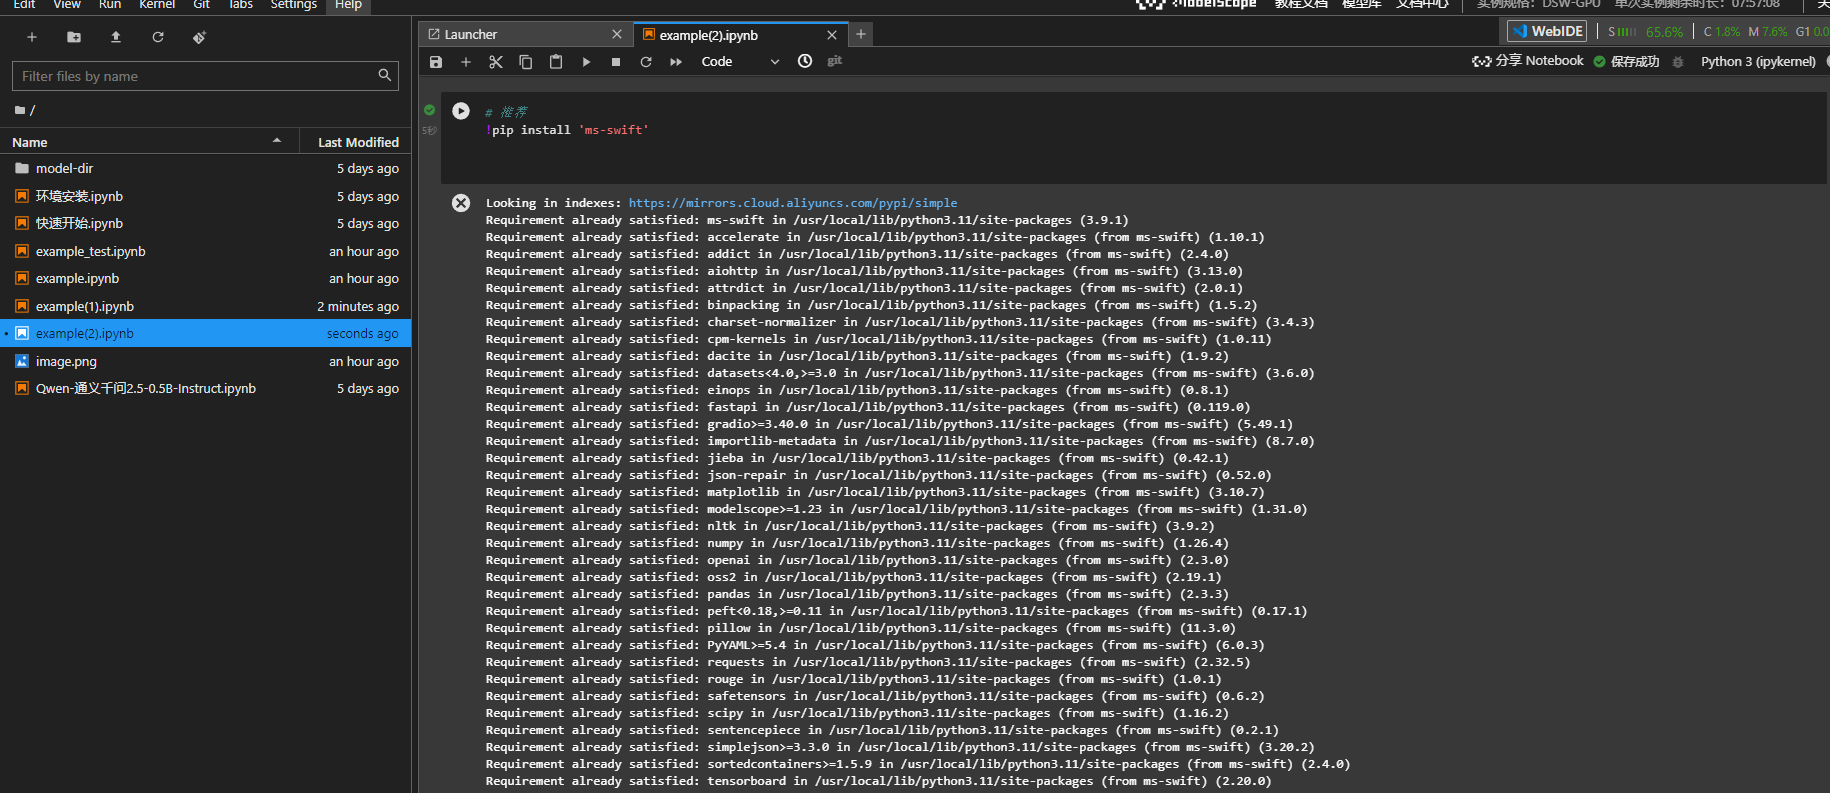
Task: Open 快速开始.ipynb in file list
Action: point(205,223)
